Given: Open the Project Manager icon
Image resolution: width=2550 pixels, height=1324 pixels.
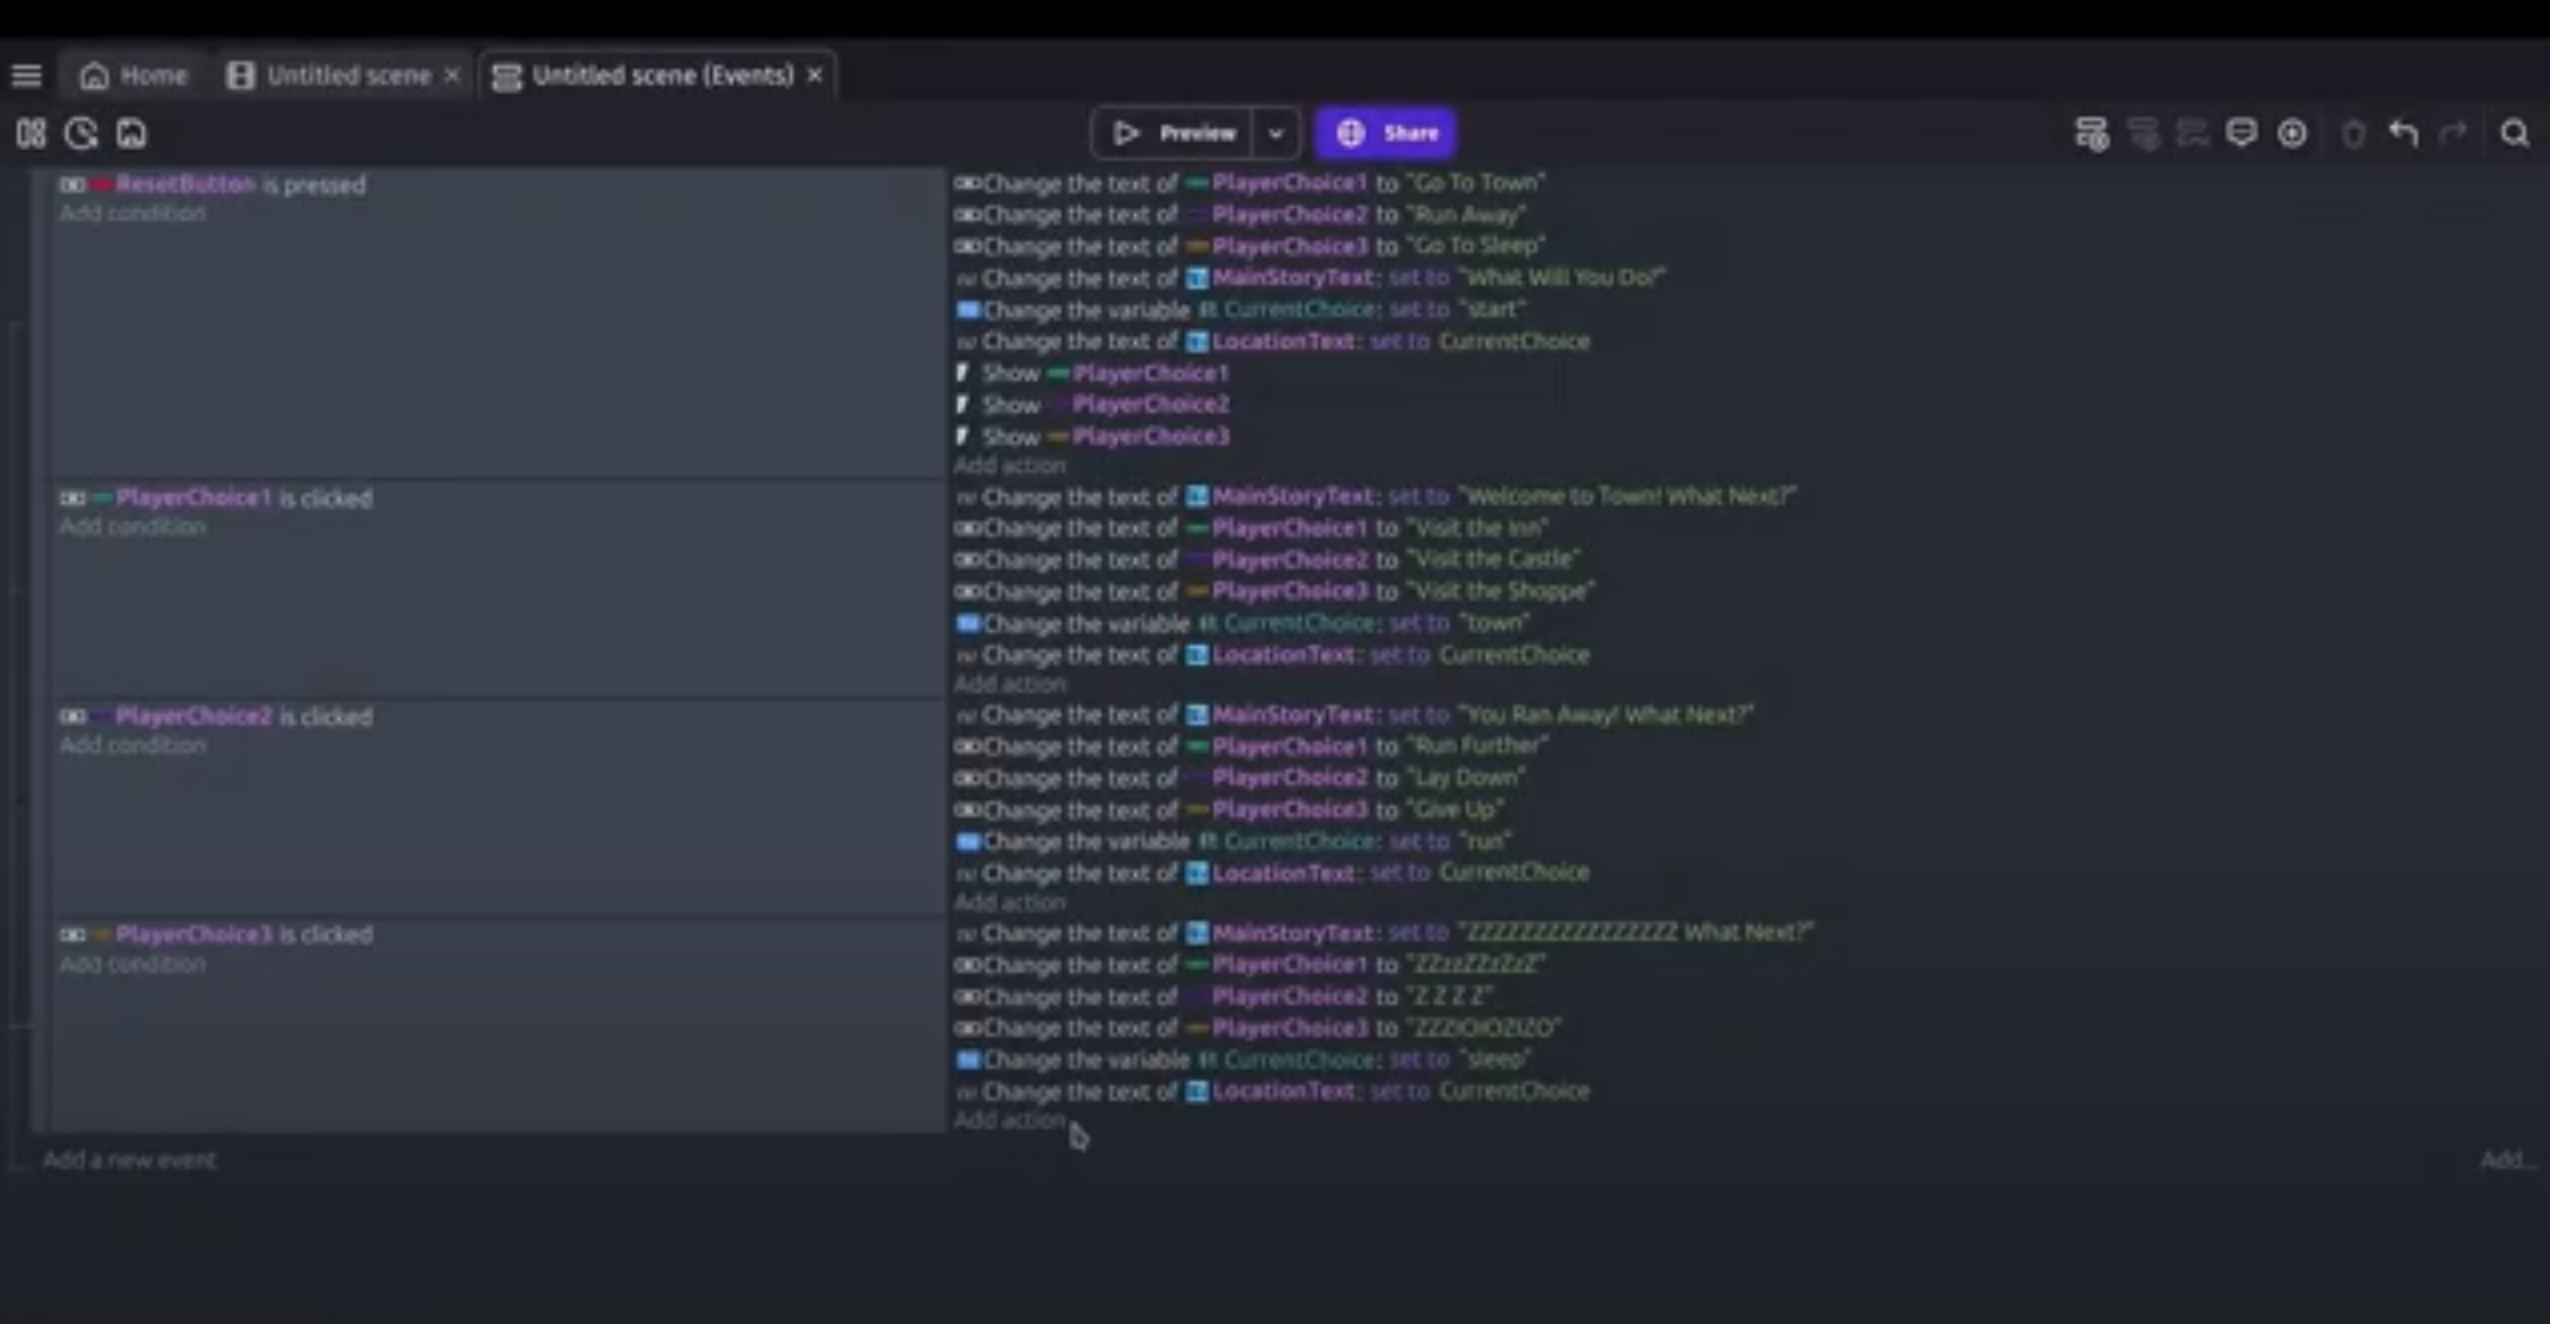Looking at the screenshot, I should (31, 133).
